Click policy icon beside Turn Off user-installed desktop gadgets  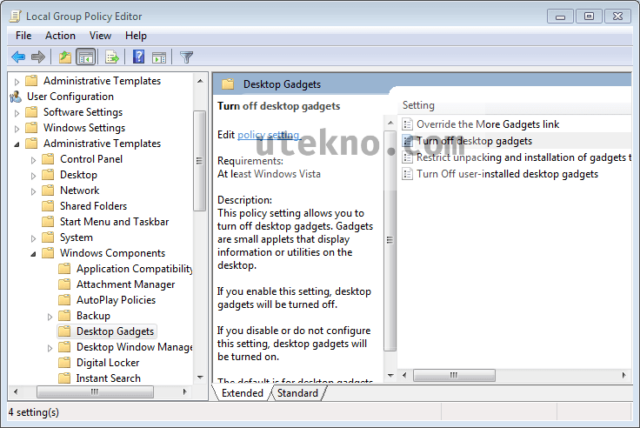407,174
